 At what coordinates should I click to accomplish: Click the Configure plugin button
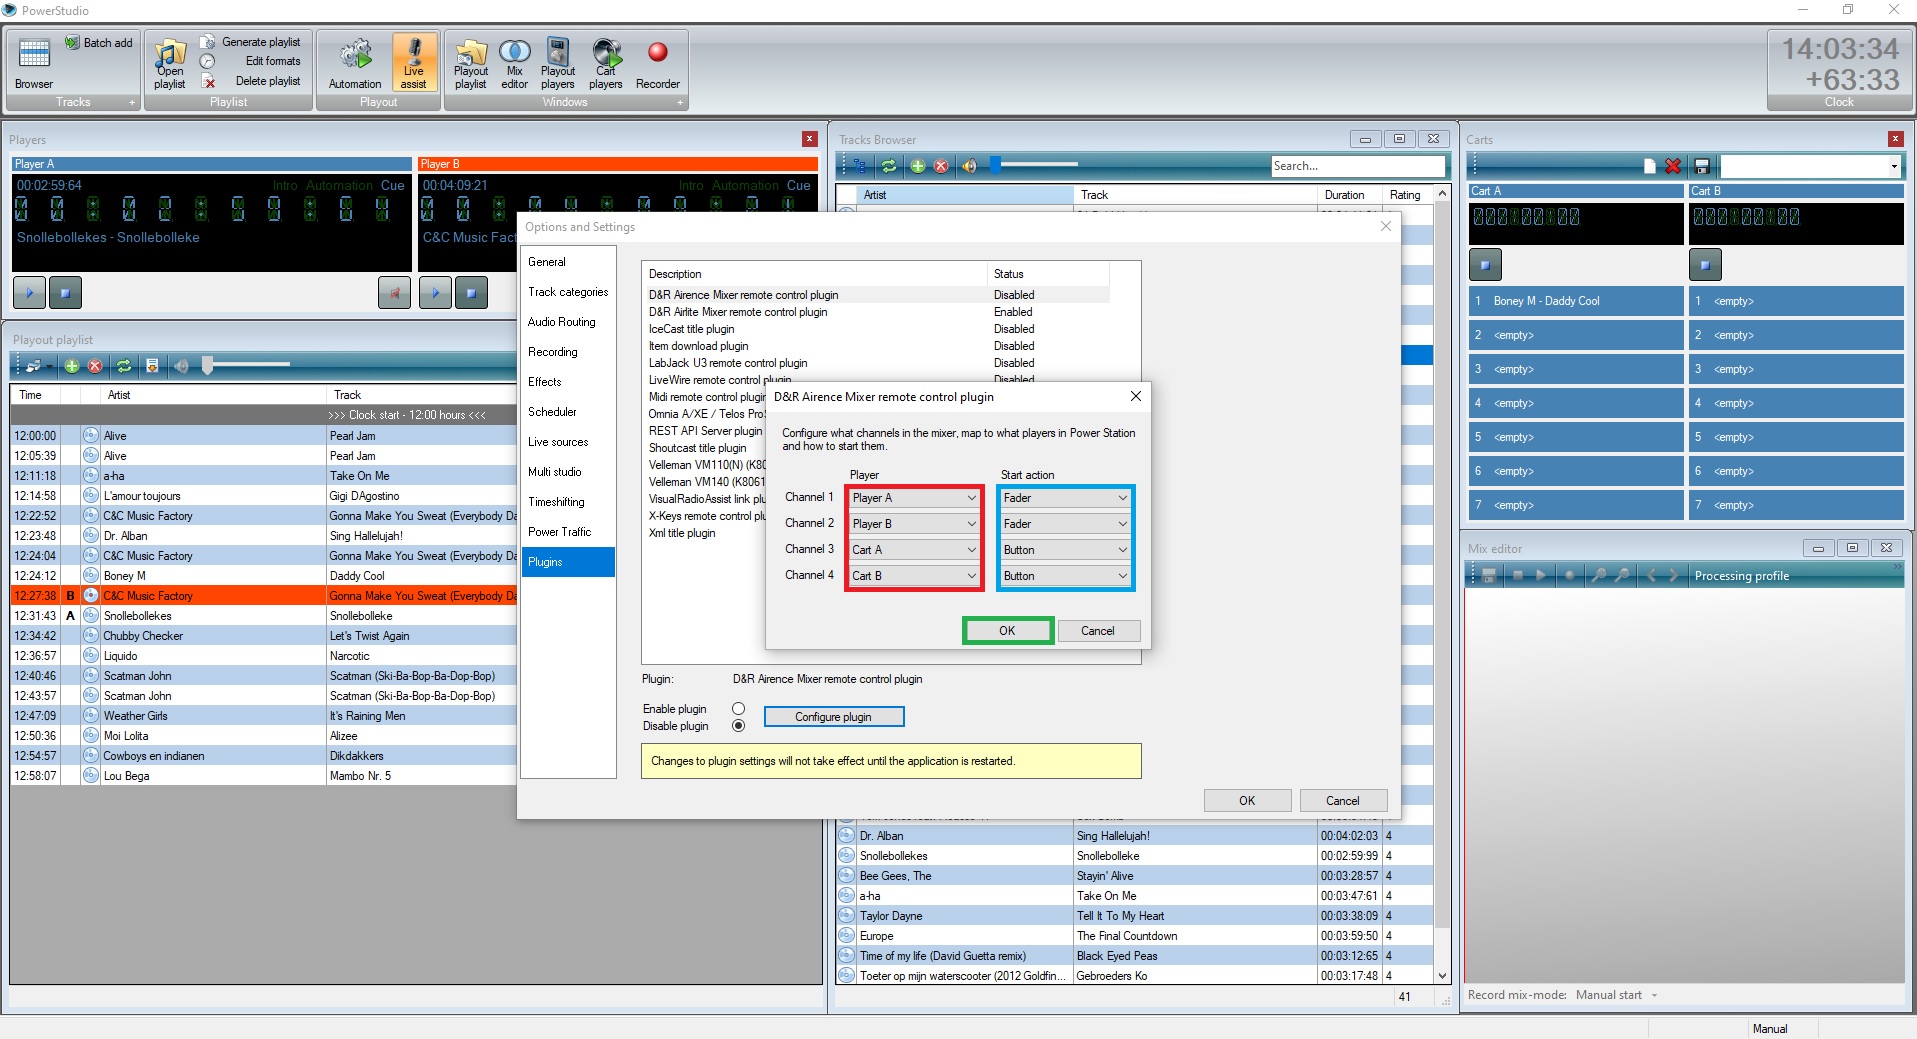pos(833,717)
